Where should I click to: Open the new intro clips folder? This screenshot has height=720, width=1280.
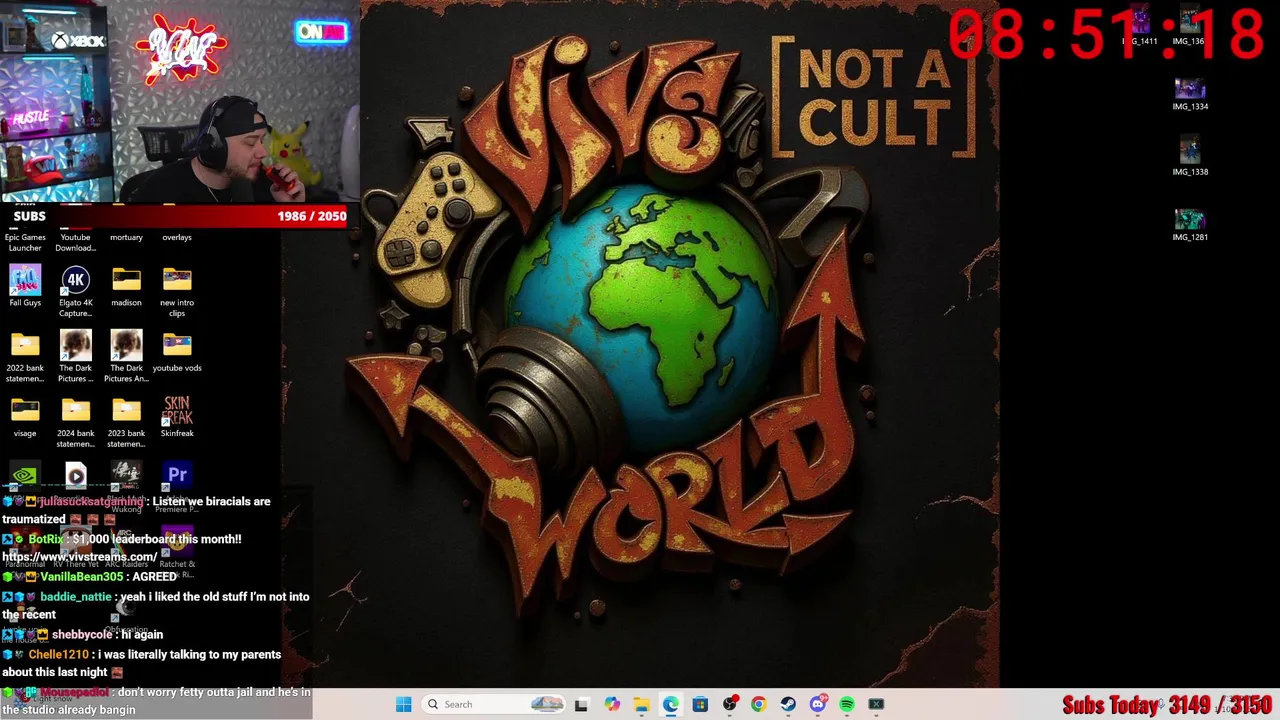[177, 291]
